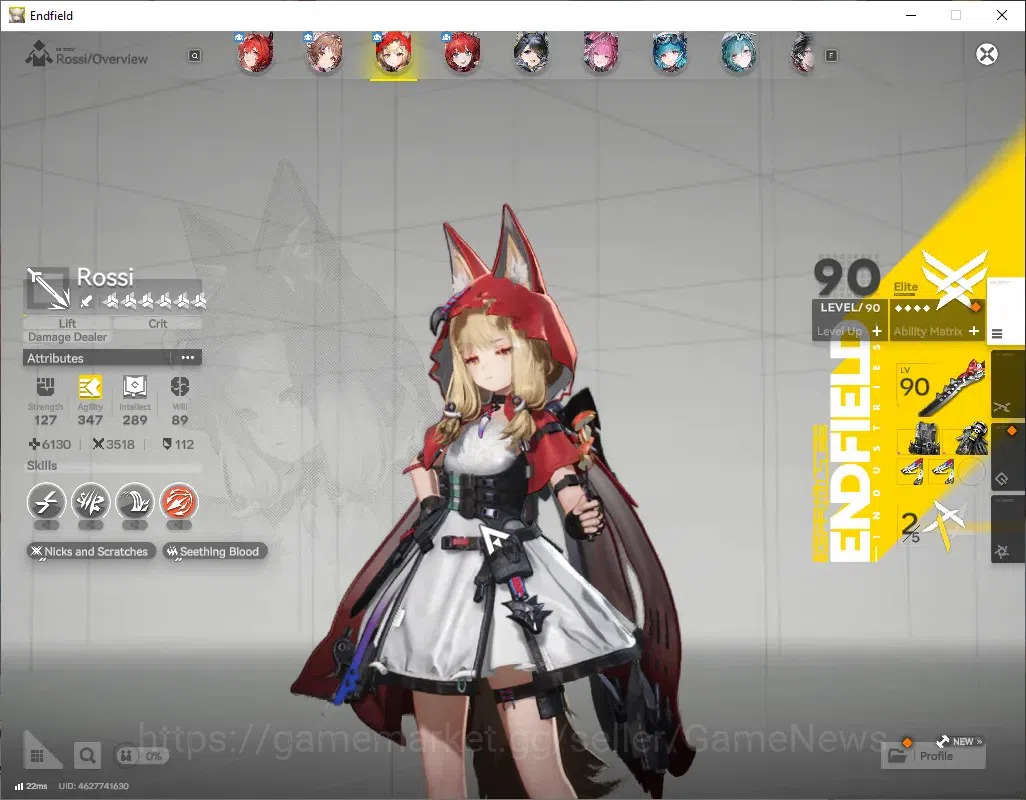
Task: Click the Lift tag
Action: 67,323
